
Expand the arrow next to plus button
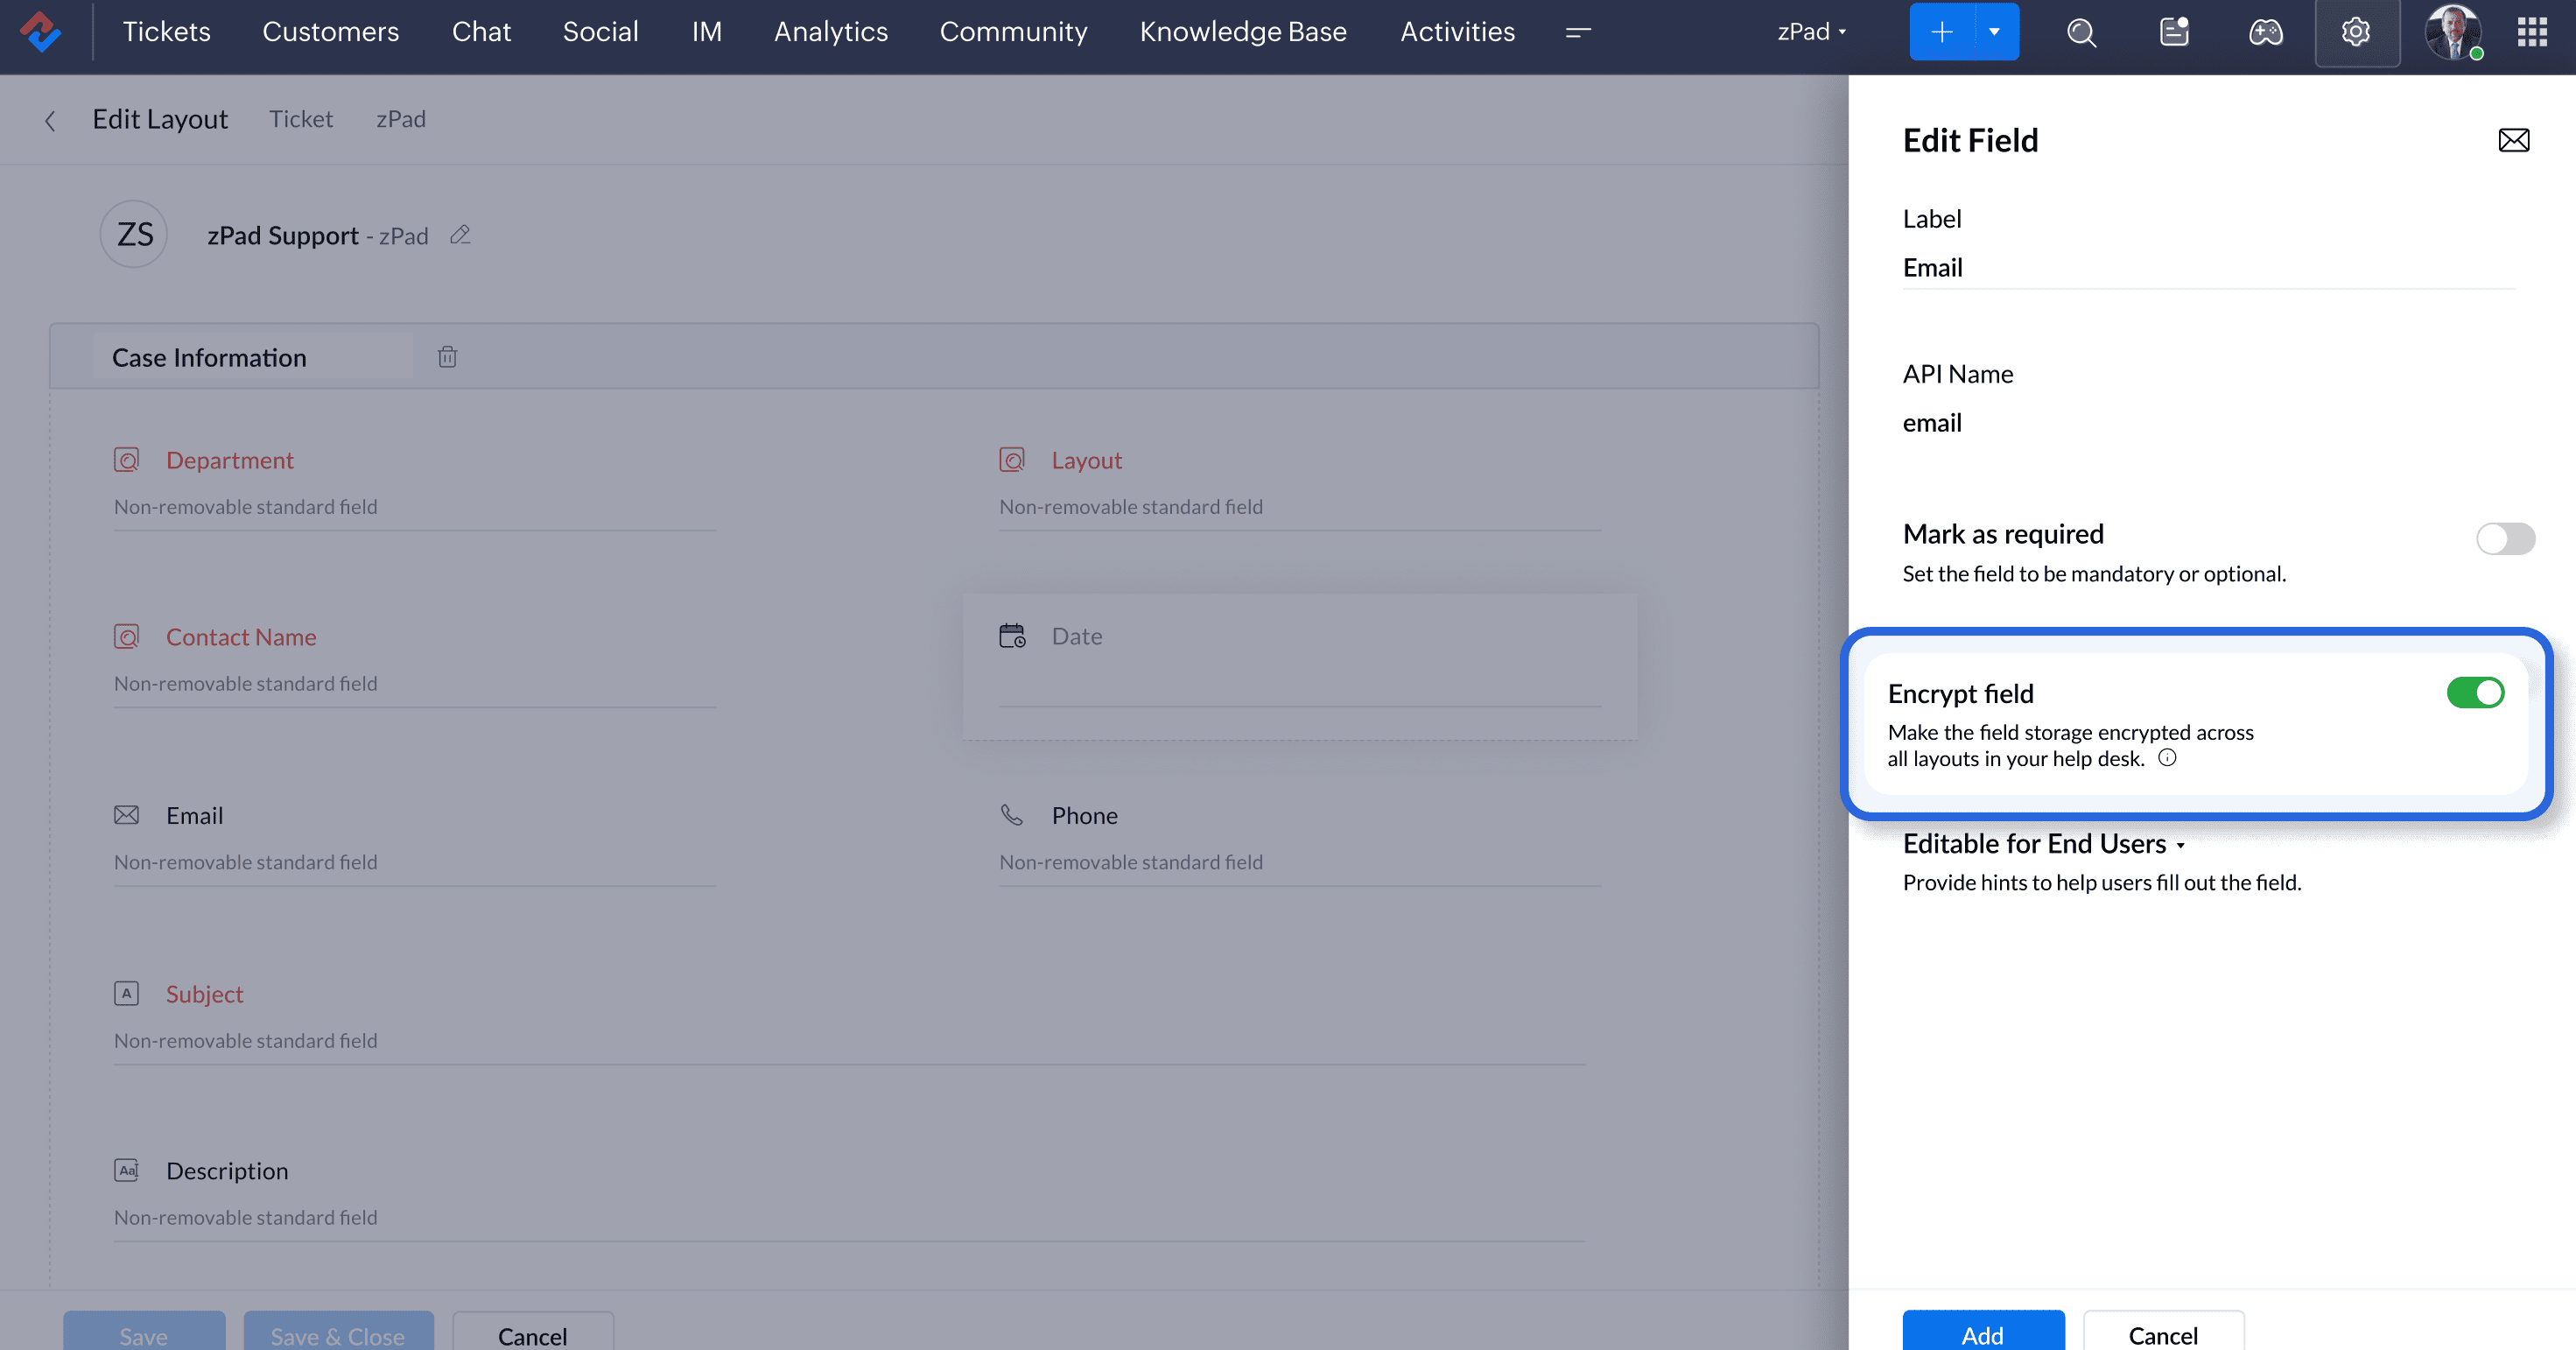[x=1994, y=32]
